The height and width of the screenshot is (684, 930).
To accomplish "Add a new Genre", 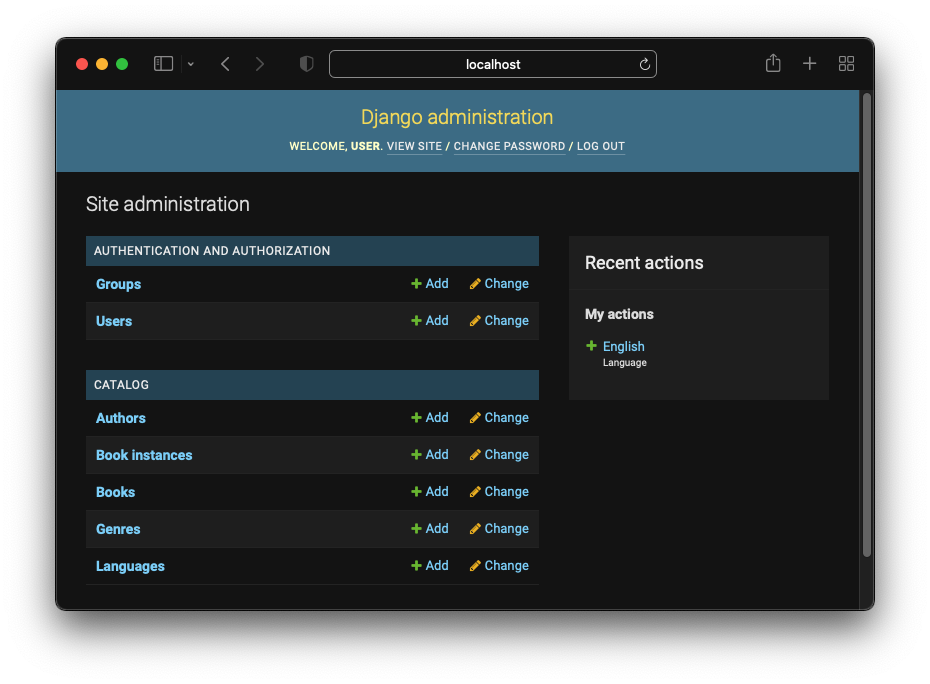I will click(430, 529).
